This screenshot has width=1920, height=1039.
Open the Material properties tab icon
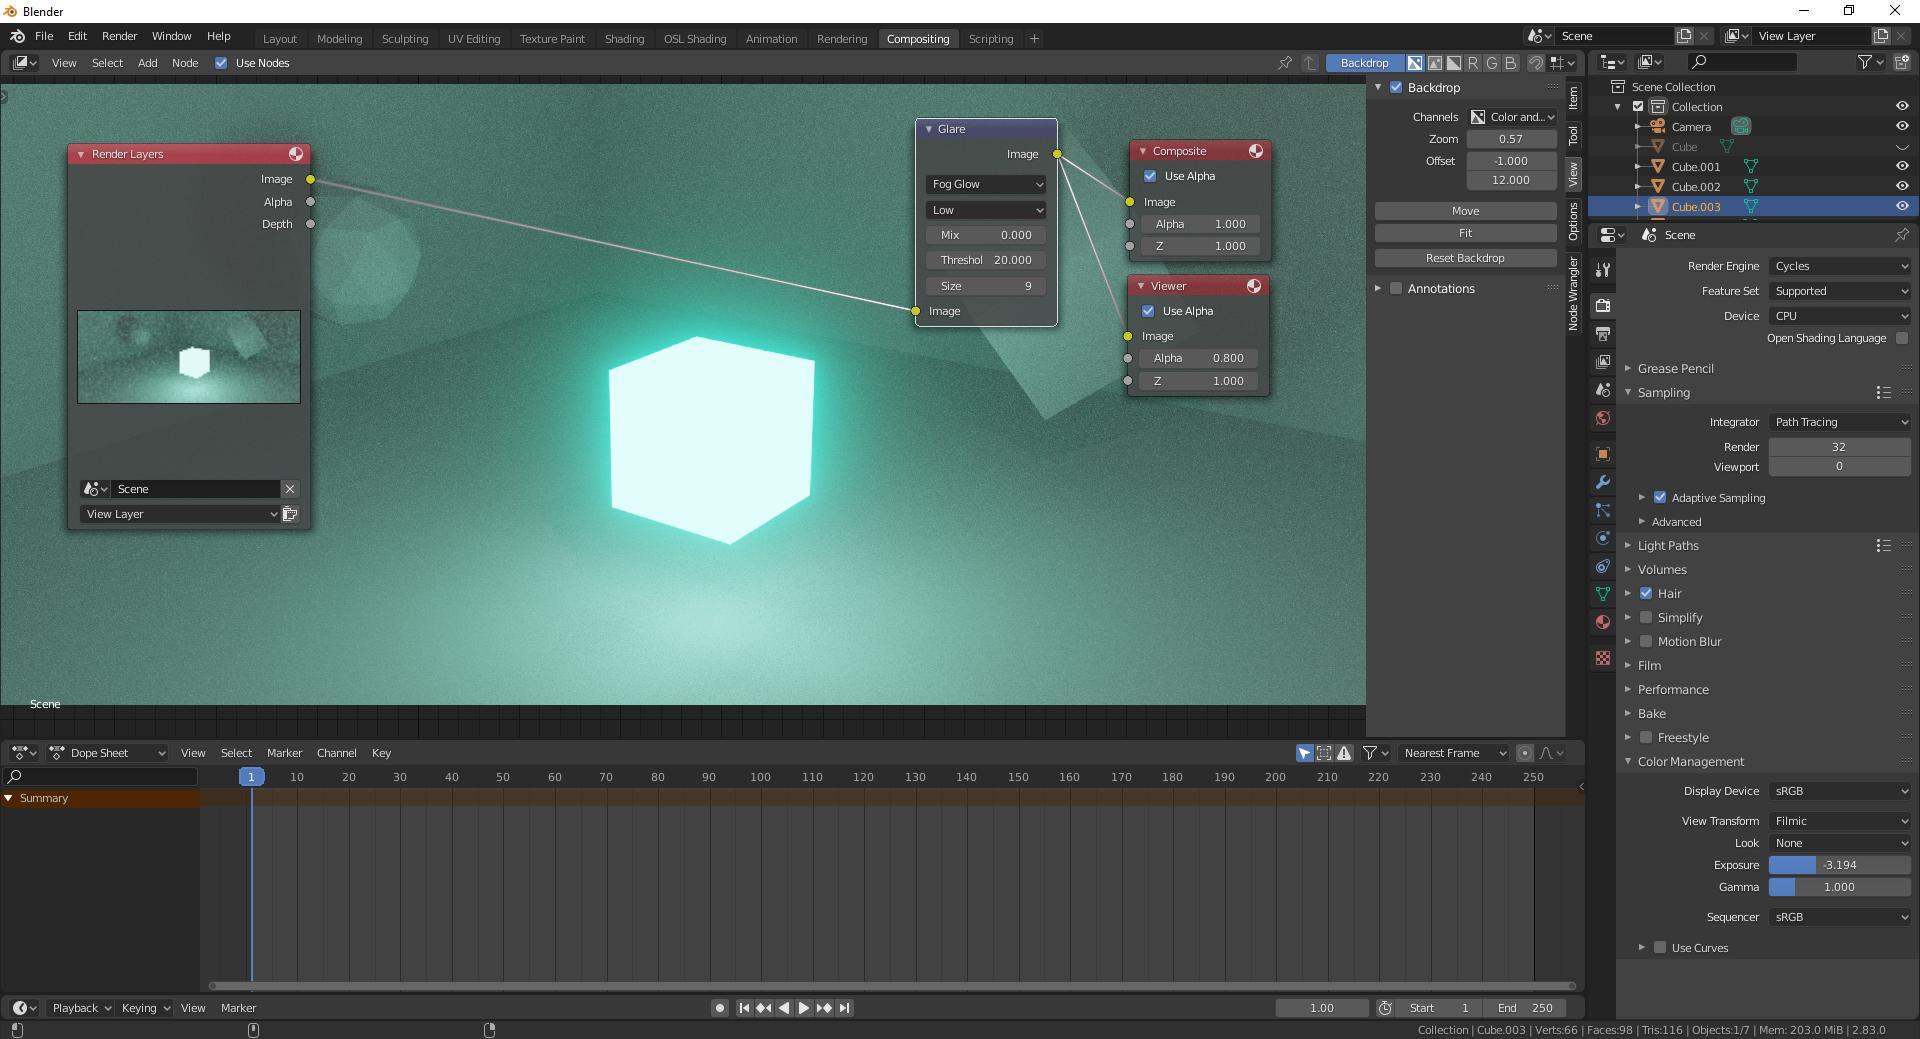coord(1603,622)
